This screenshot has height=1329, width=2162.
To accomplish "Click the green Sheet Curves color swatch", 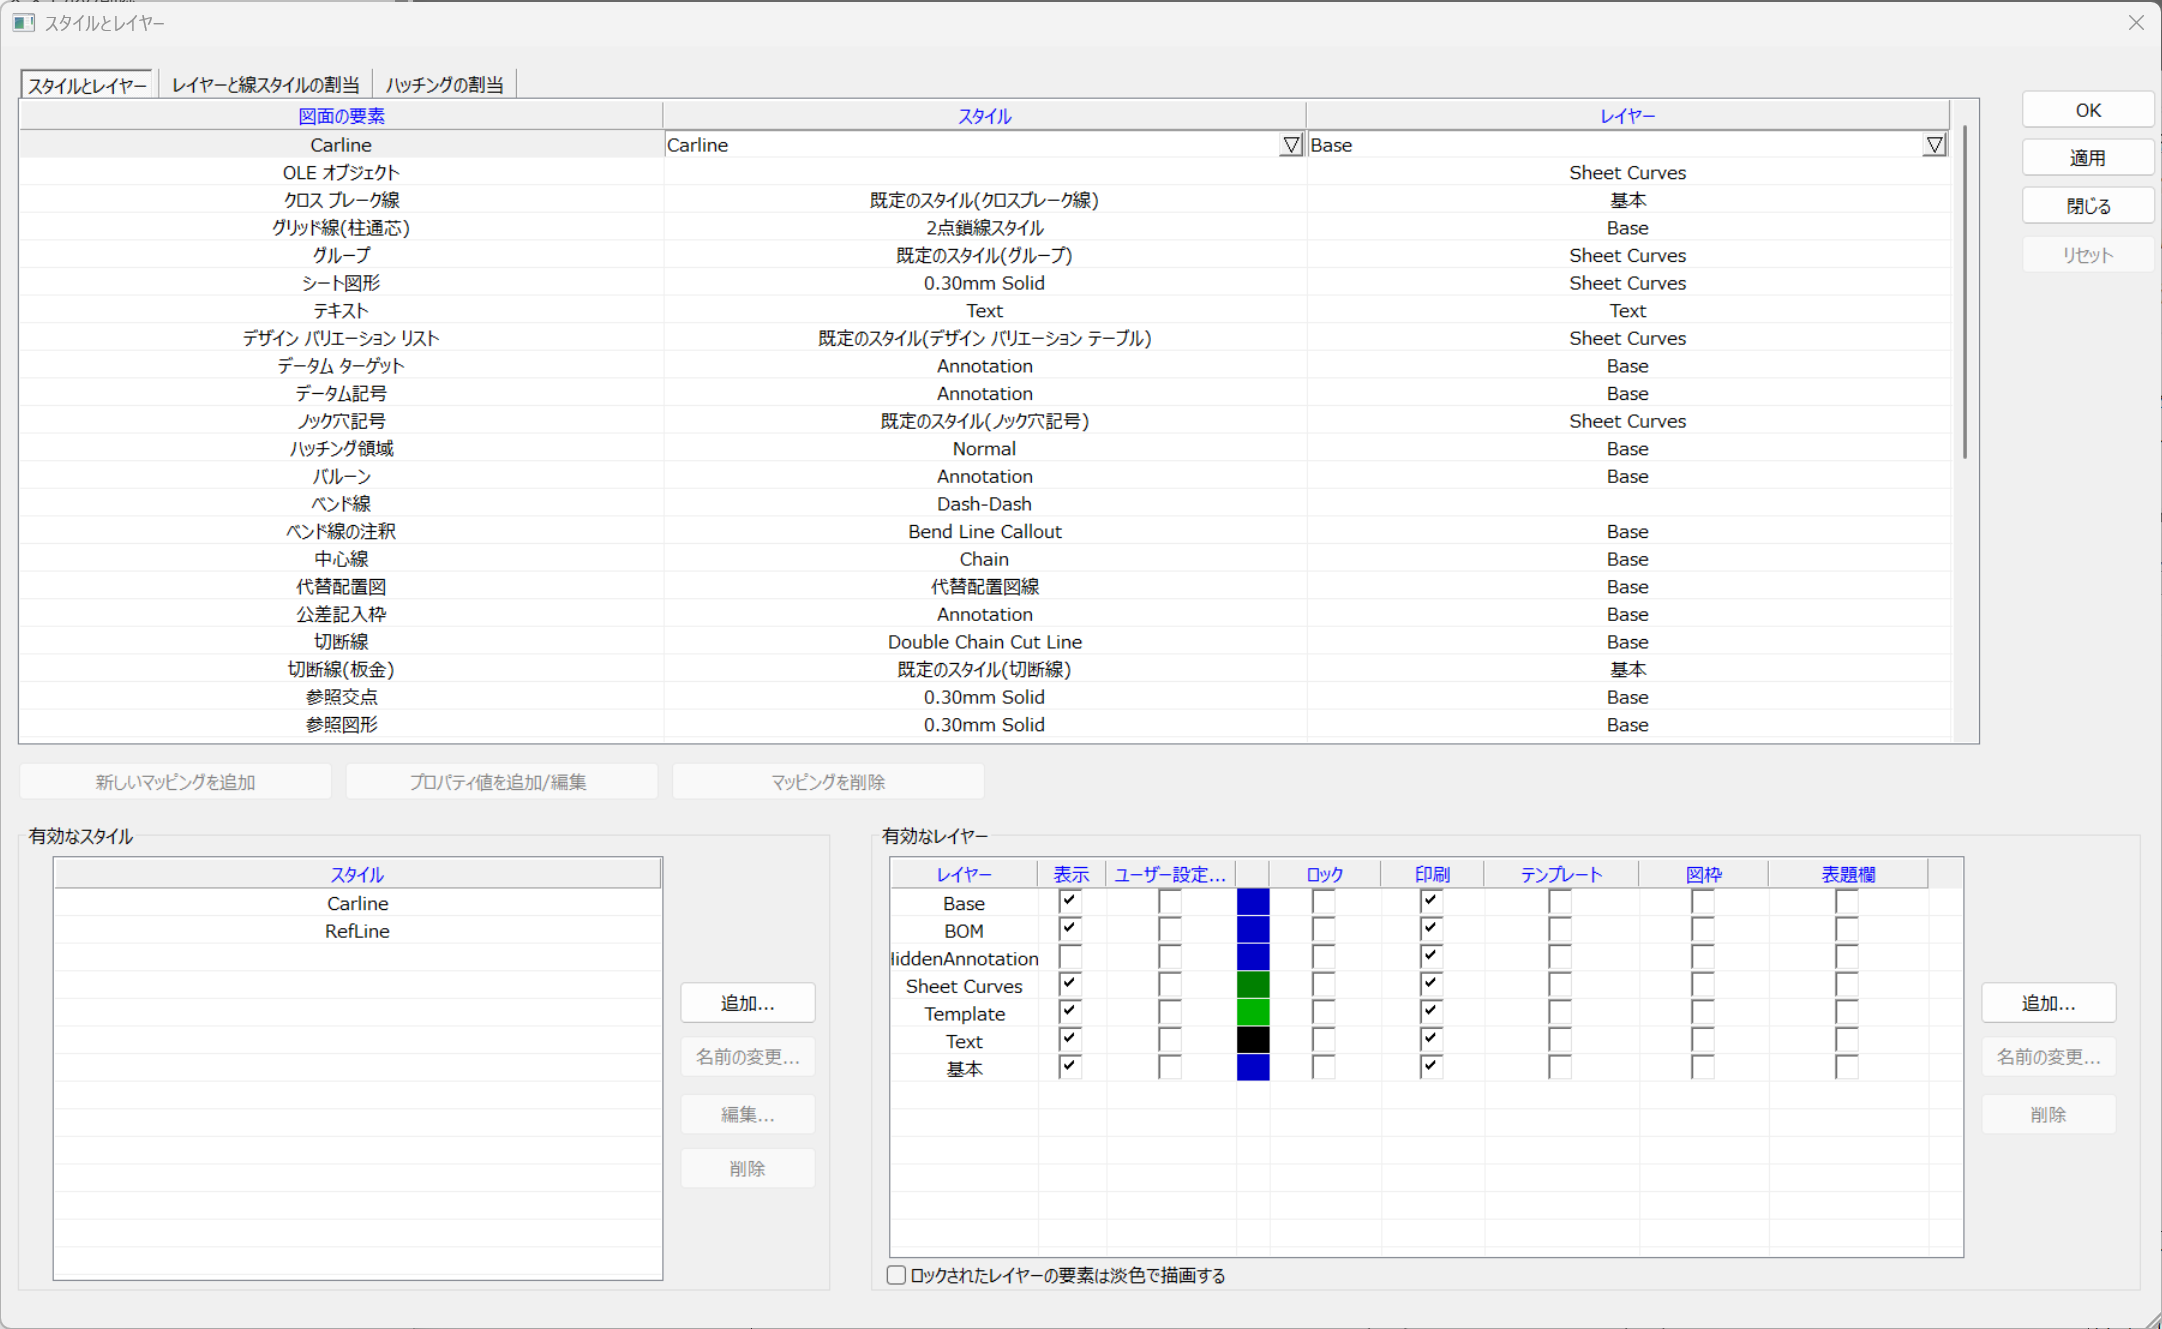I will [x=1253, y=985].
